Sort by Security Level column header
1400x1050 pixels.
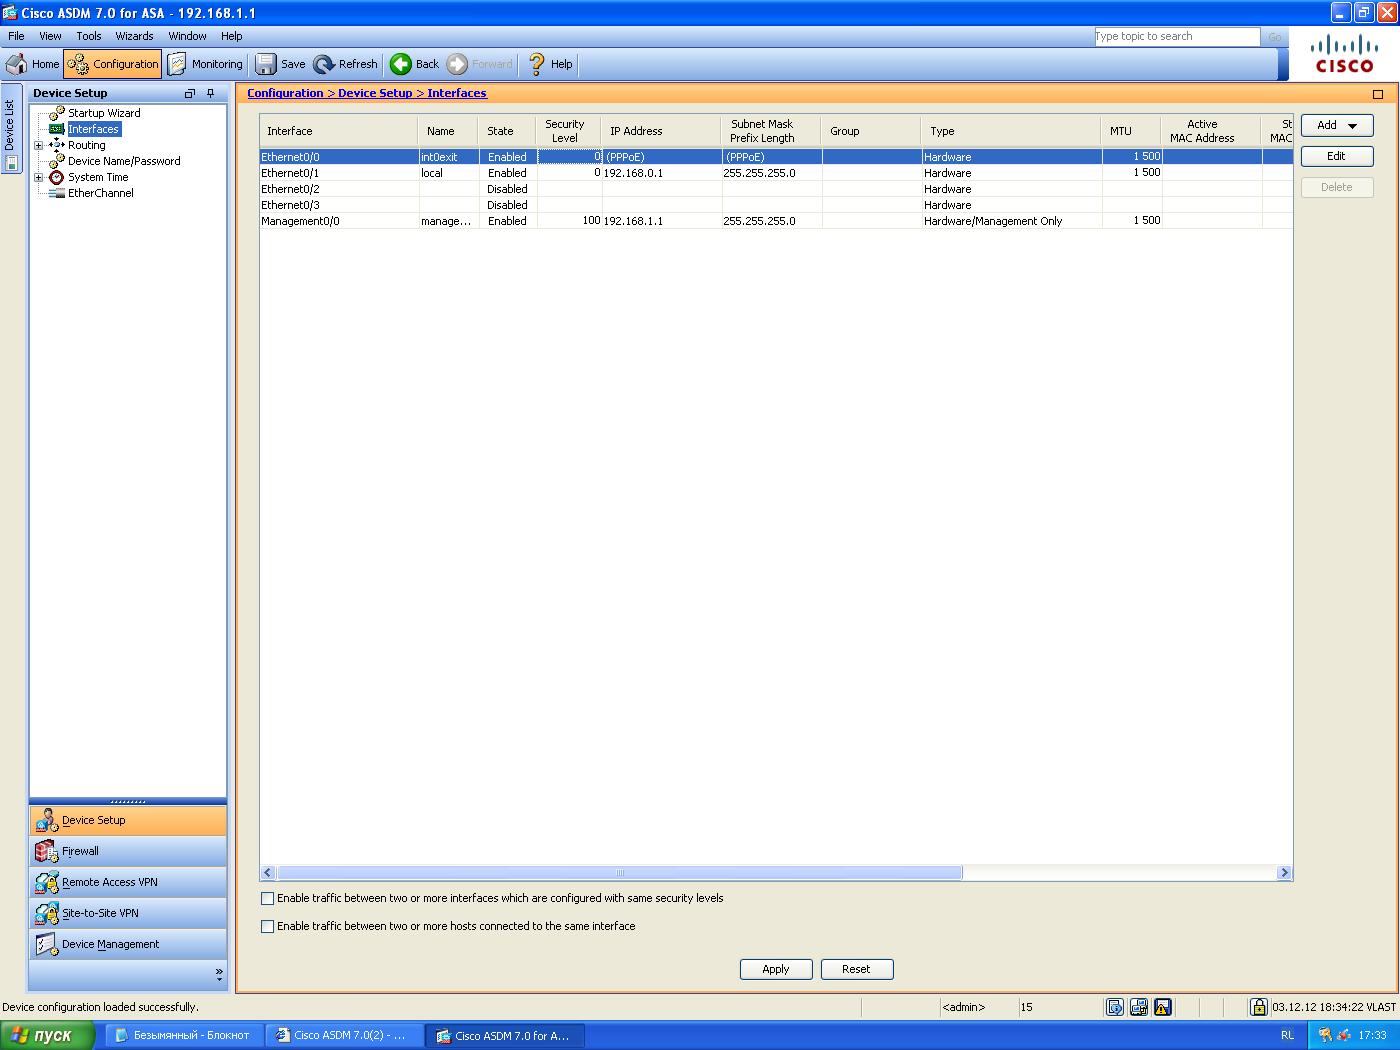tap(569, 131)
